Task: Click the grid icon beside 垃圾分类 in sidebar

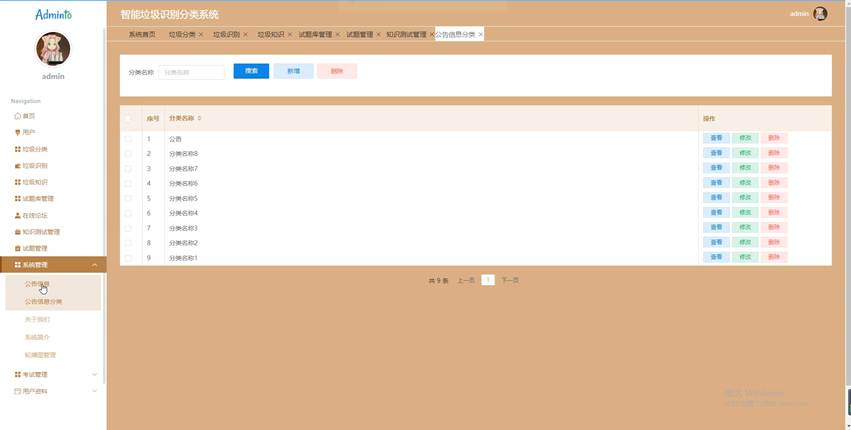Action: click(17, 149)
